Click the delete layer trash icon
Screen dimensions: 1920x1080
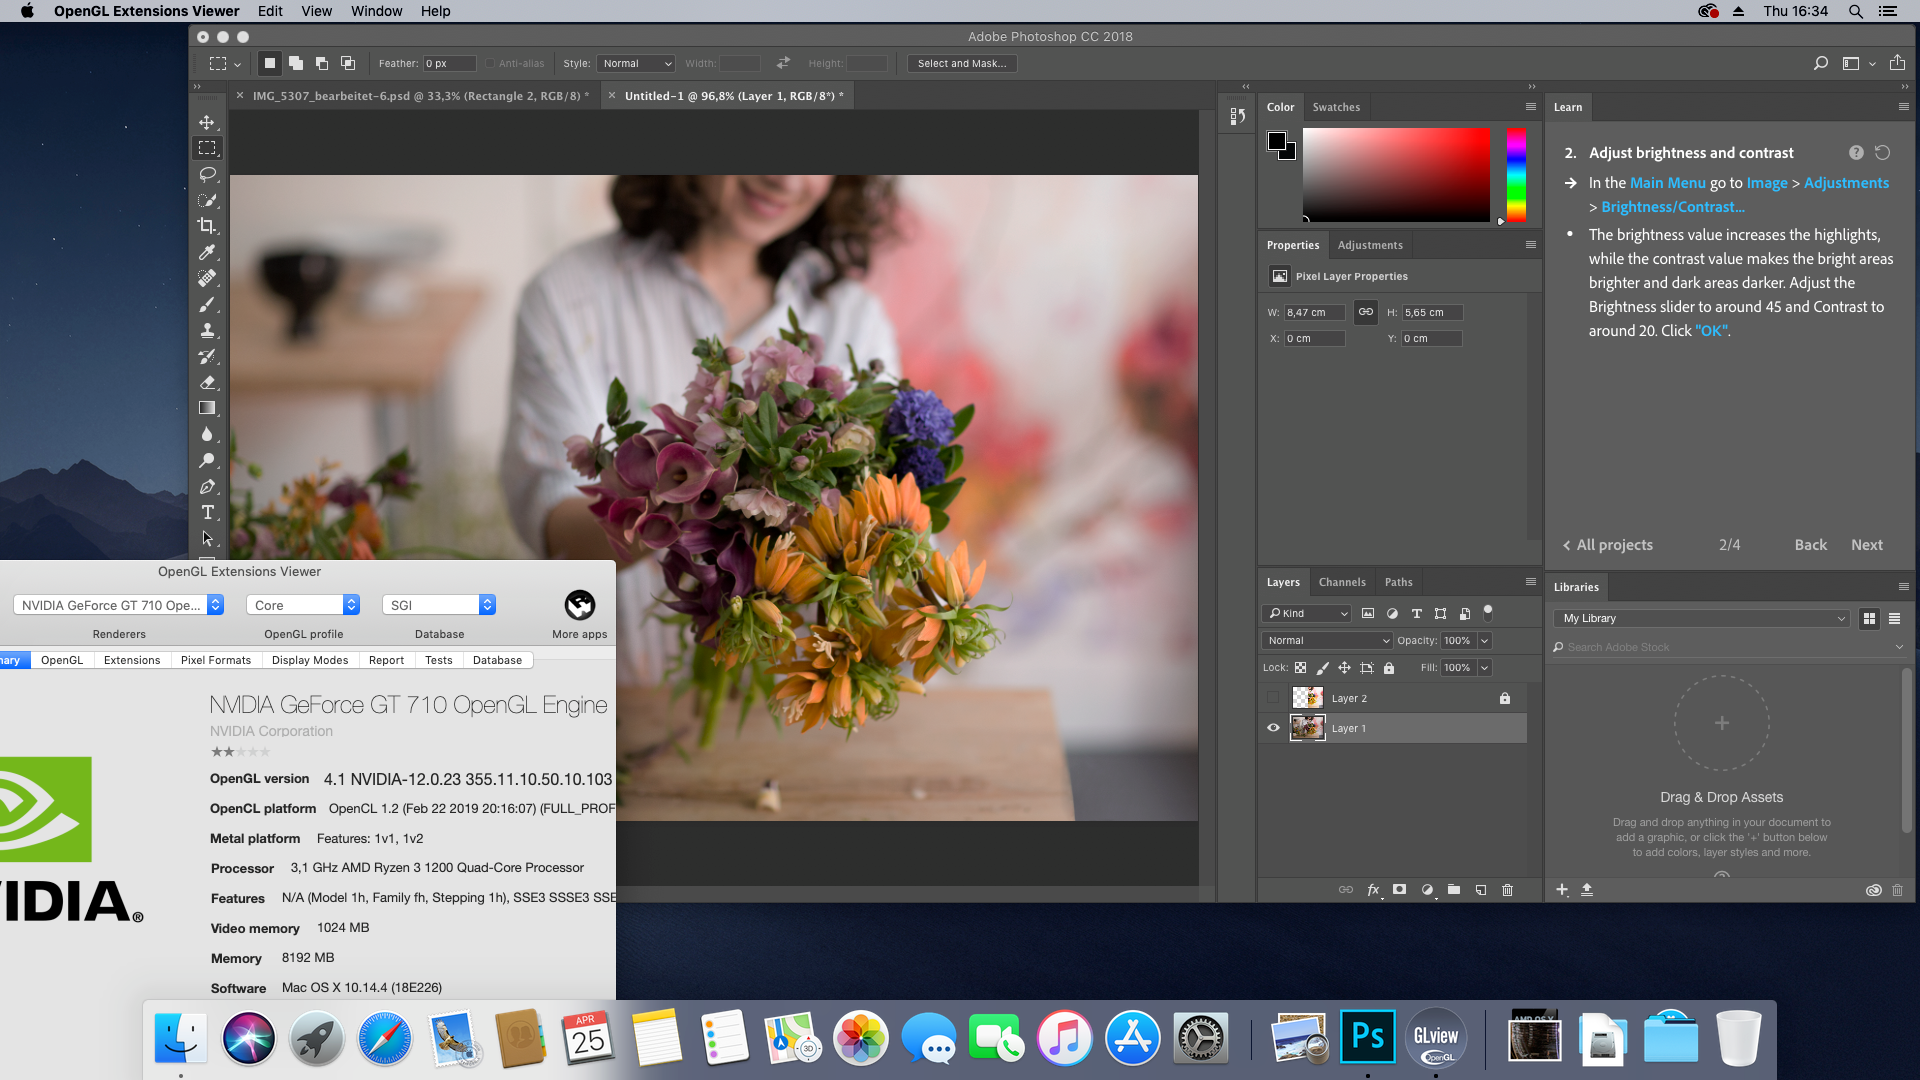1508,890
